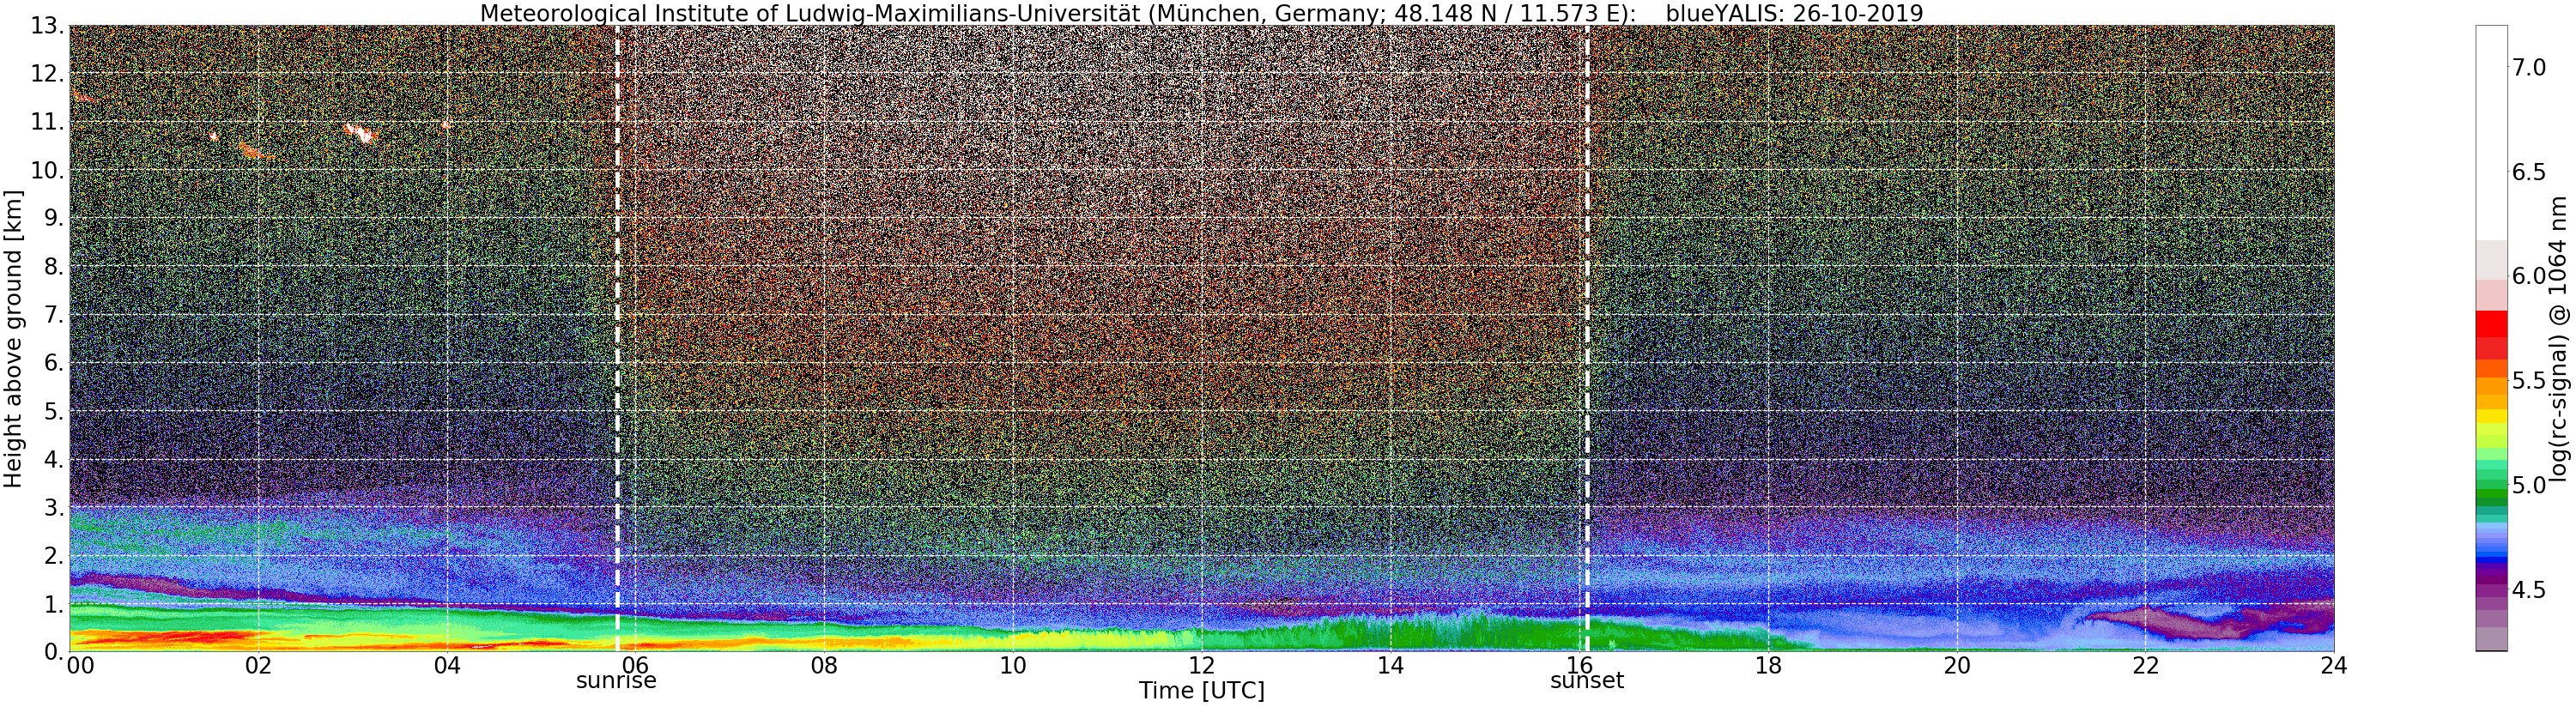This screenshot has width=2576, height=707.
Task: Select the 'sunrise' label below the time axis
Action: tap(616, 681)
